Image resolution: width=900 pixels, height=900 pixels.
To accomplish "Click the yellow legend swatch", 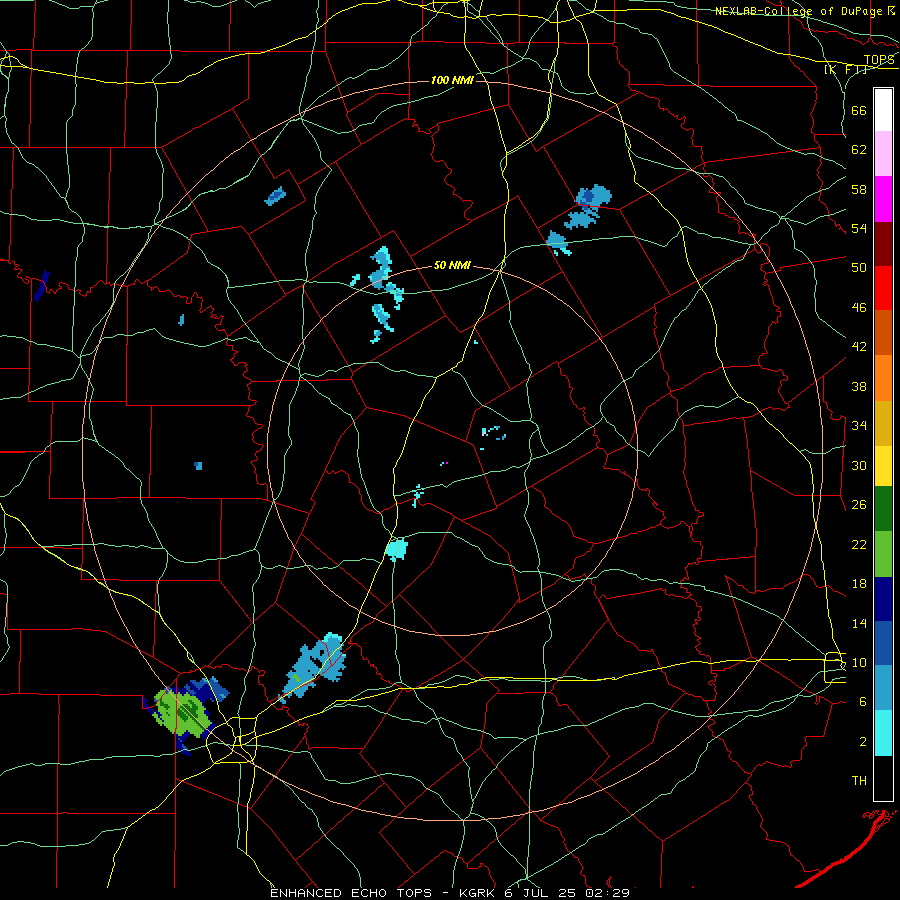I will pyautogui.click(x=883, y=465).
